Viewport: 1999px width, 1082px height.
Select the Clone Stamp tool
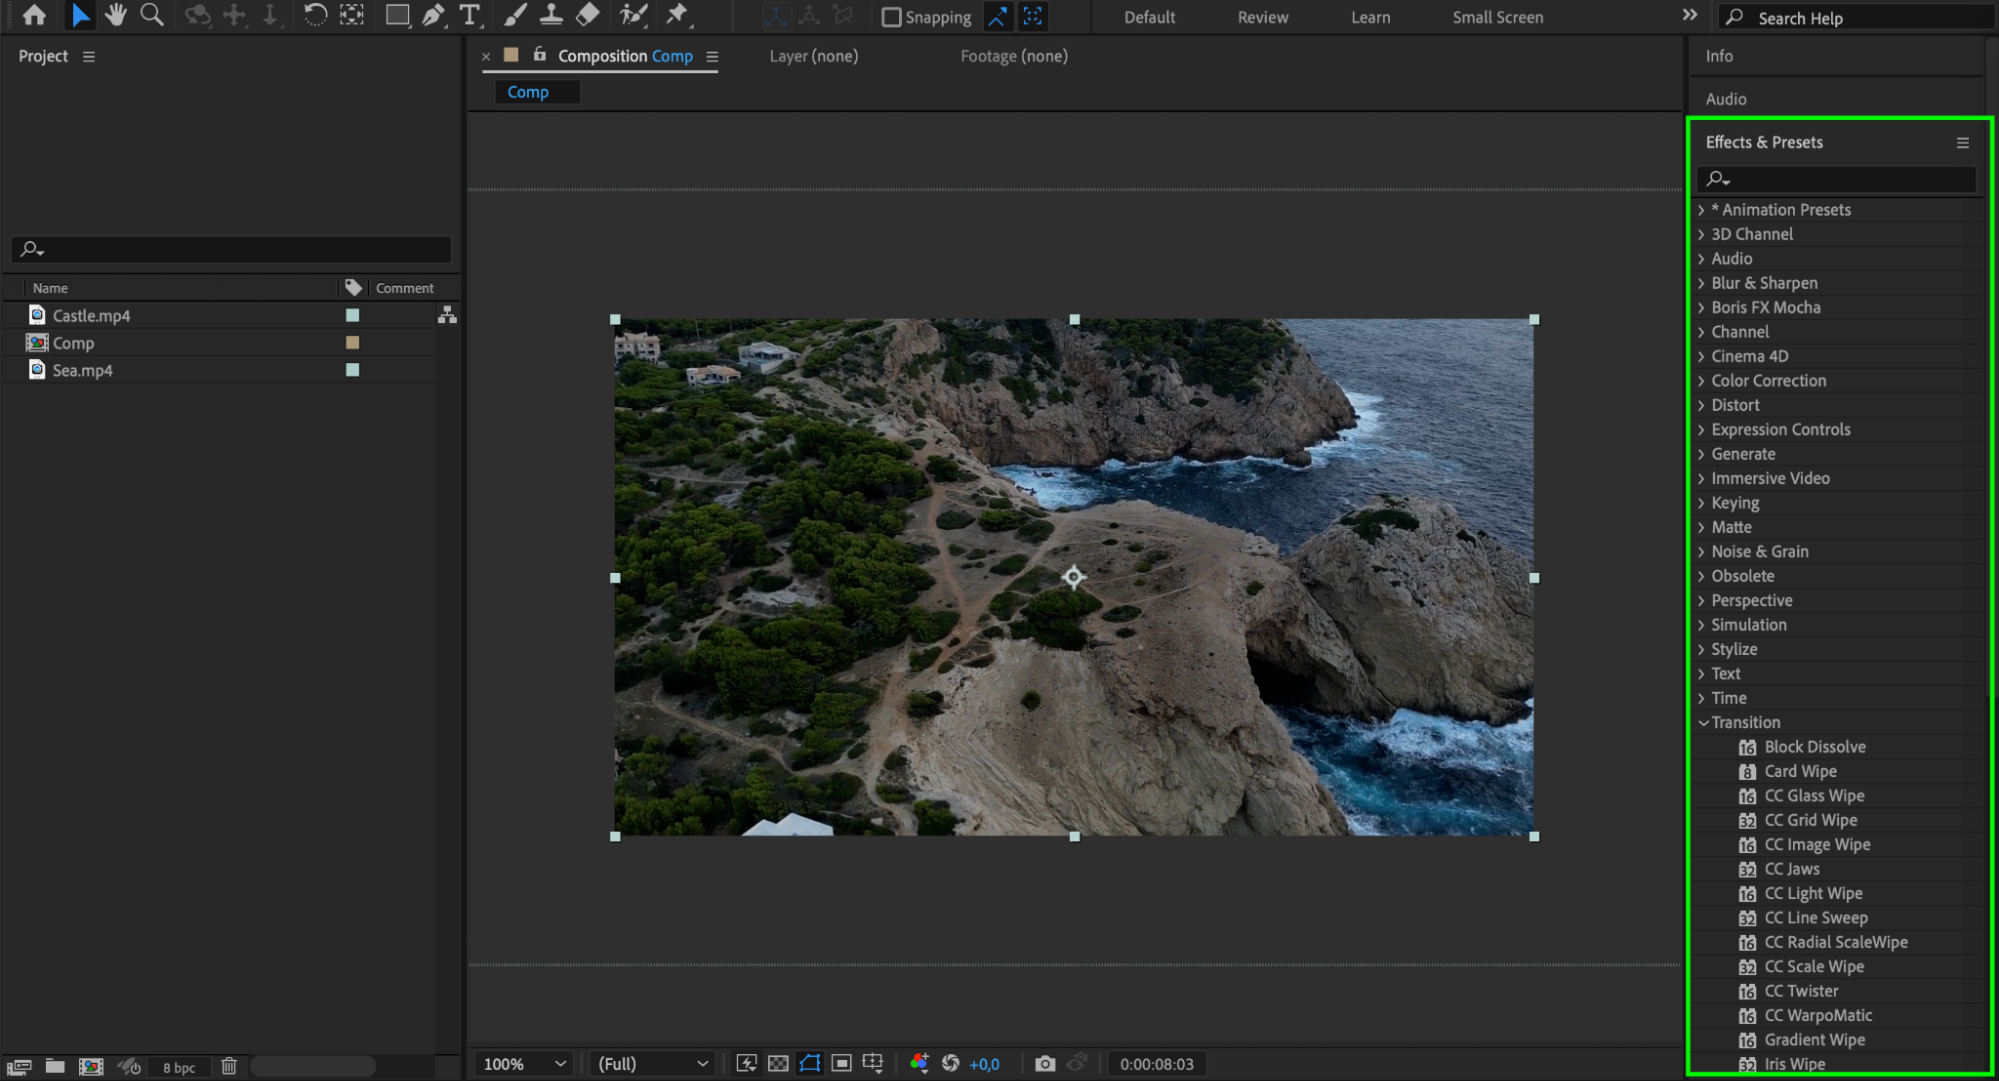551,15
